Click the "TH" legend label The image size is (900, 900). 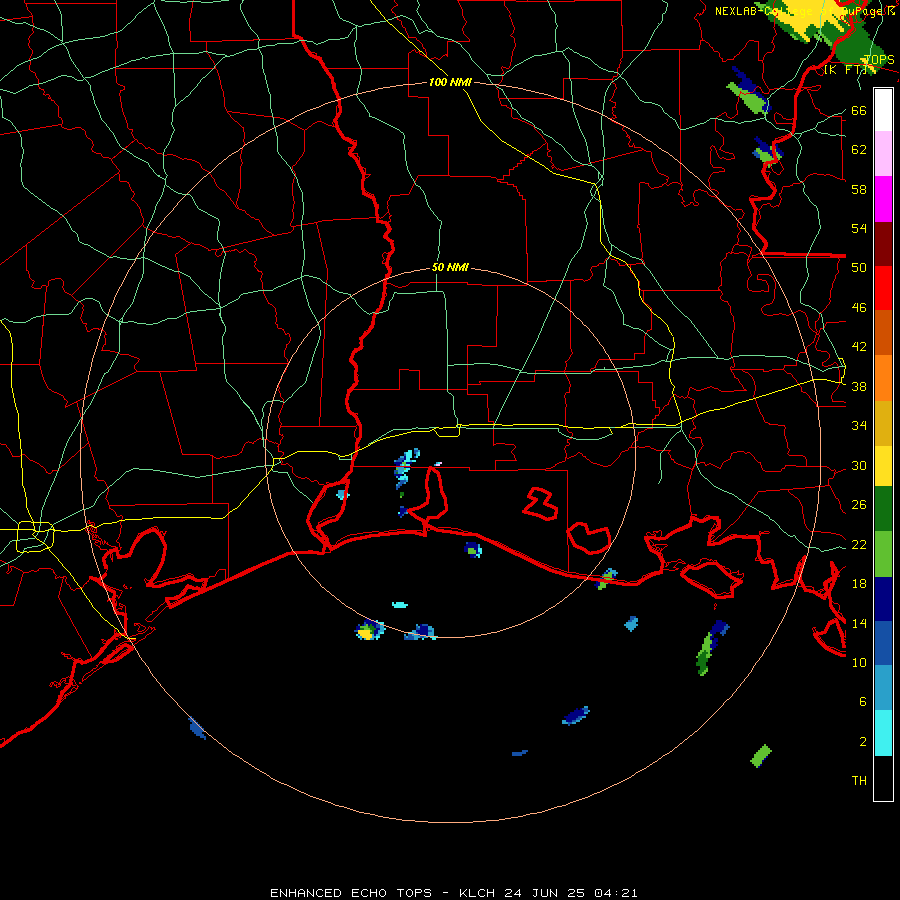pos(859,781)
